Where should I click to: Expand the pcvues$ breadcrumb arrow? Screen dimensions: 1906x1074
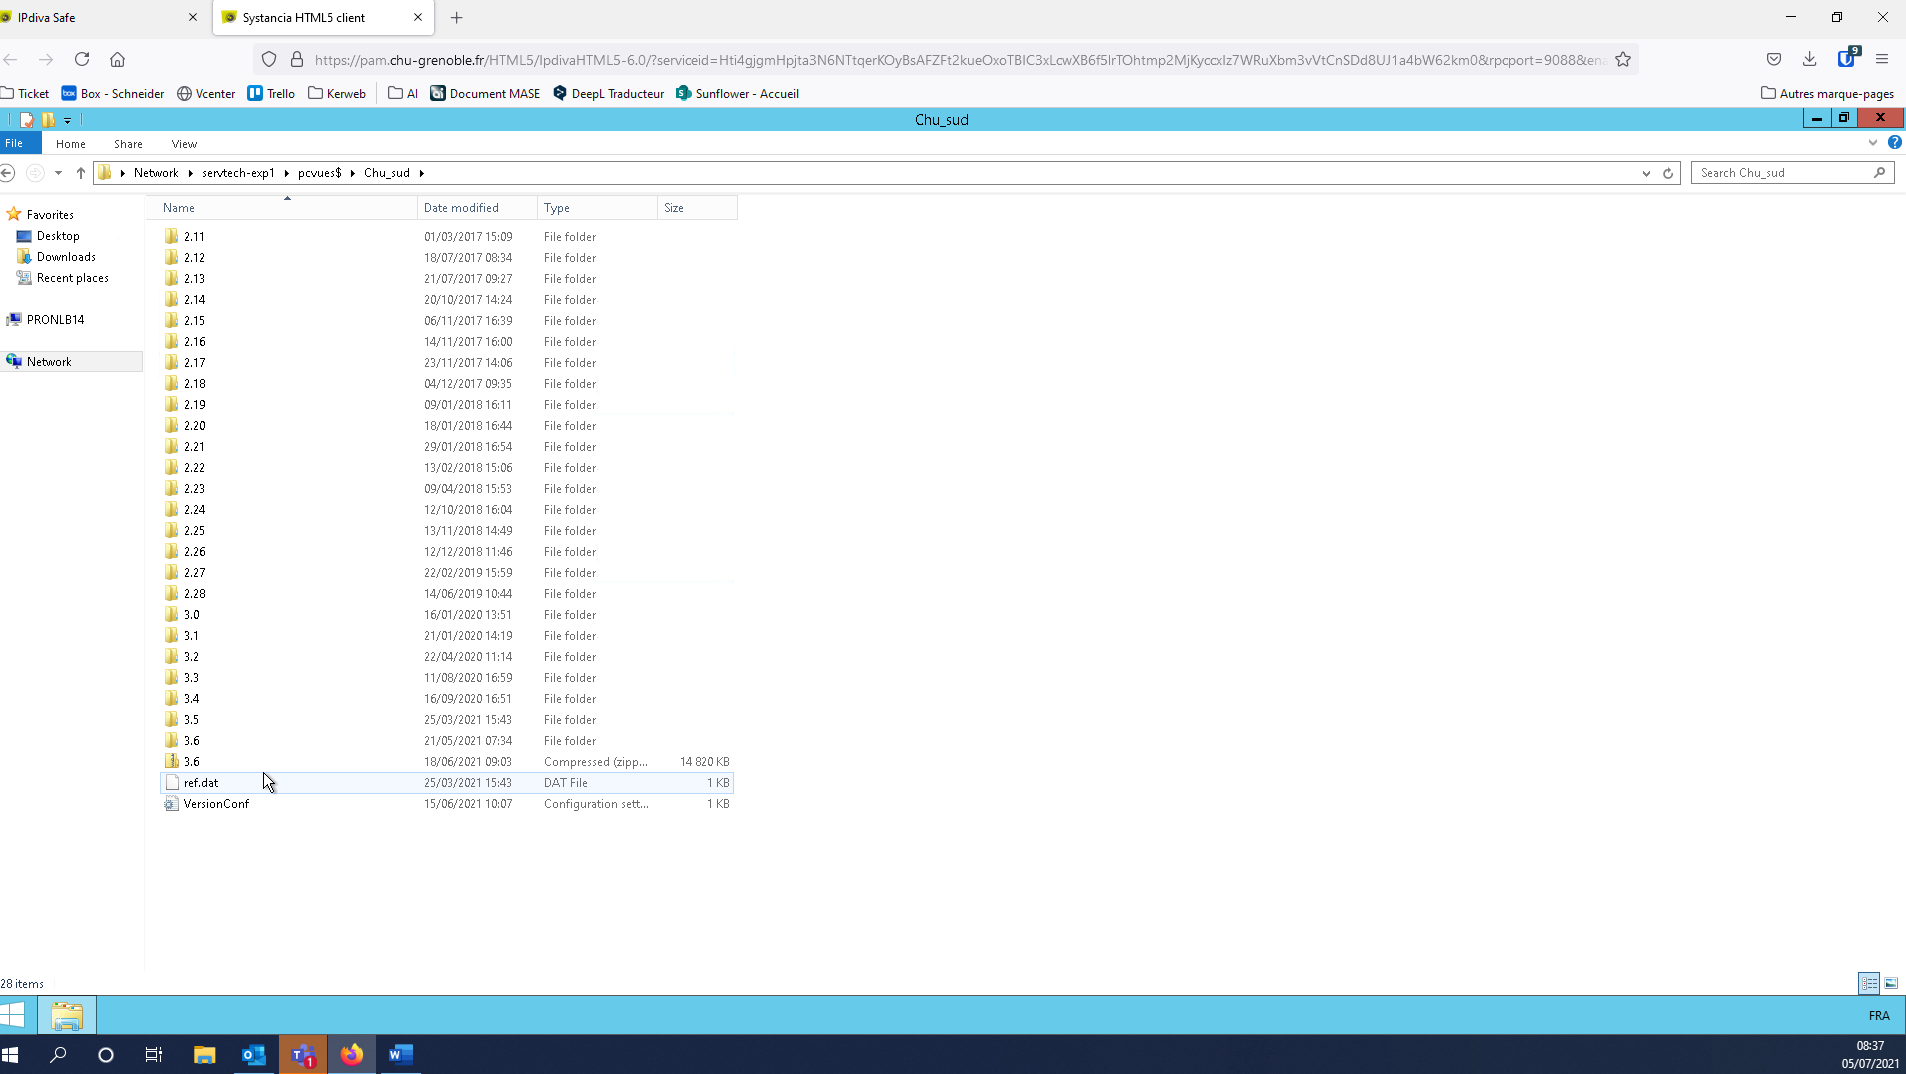tap(353, 173)
